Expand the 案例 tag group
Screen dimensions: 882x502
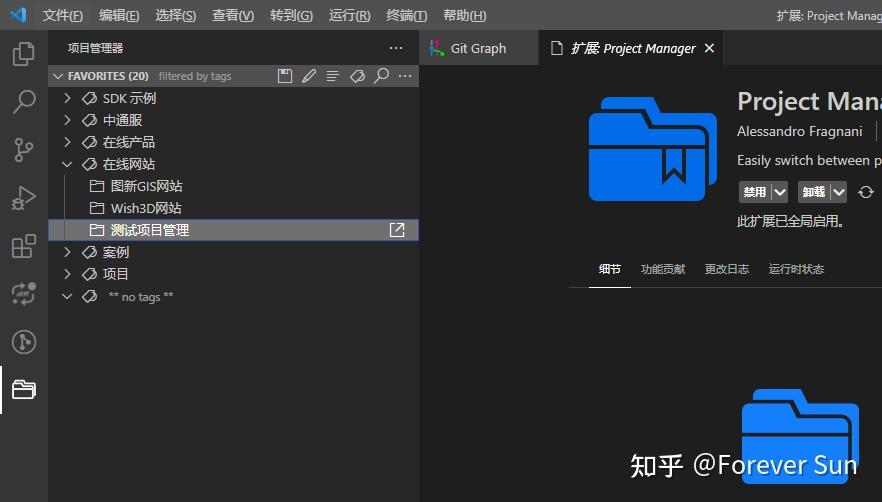click(67, 252)
